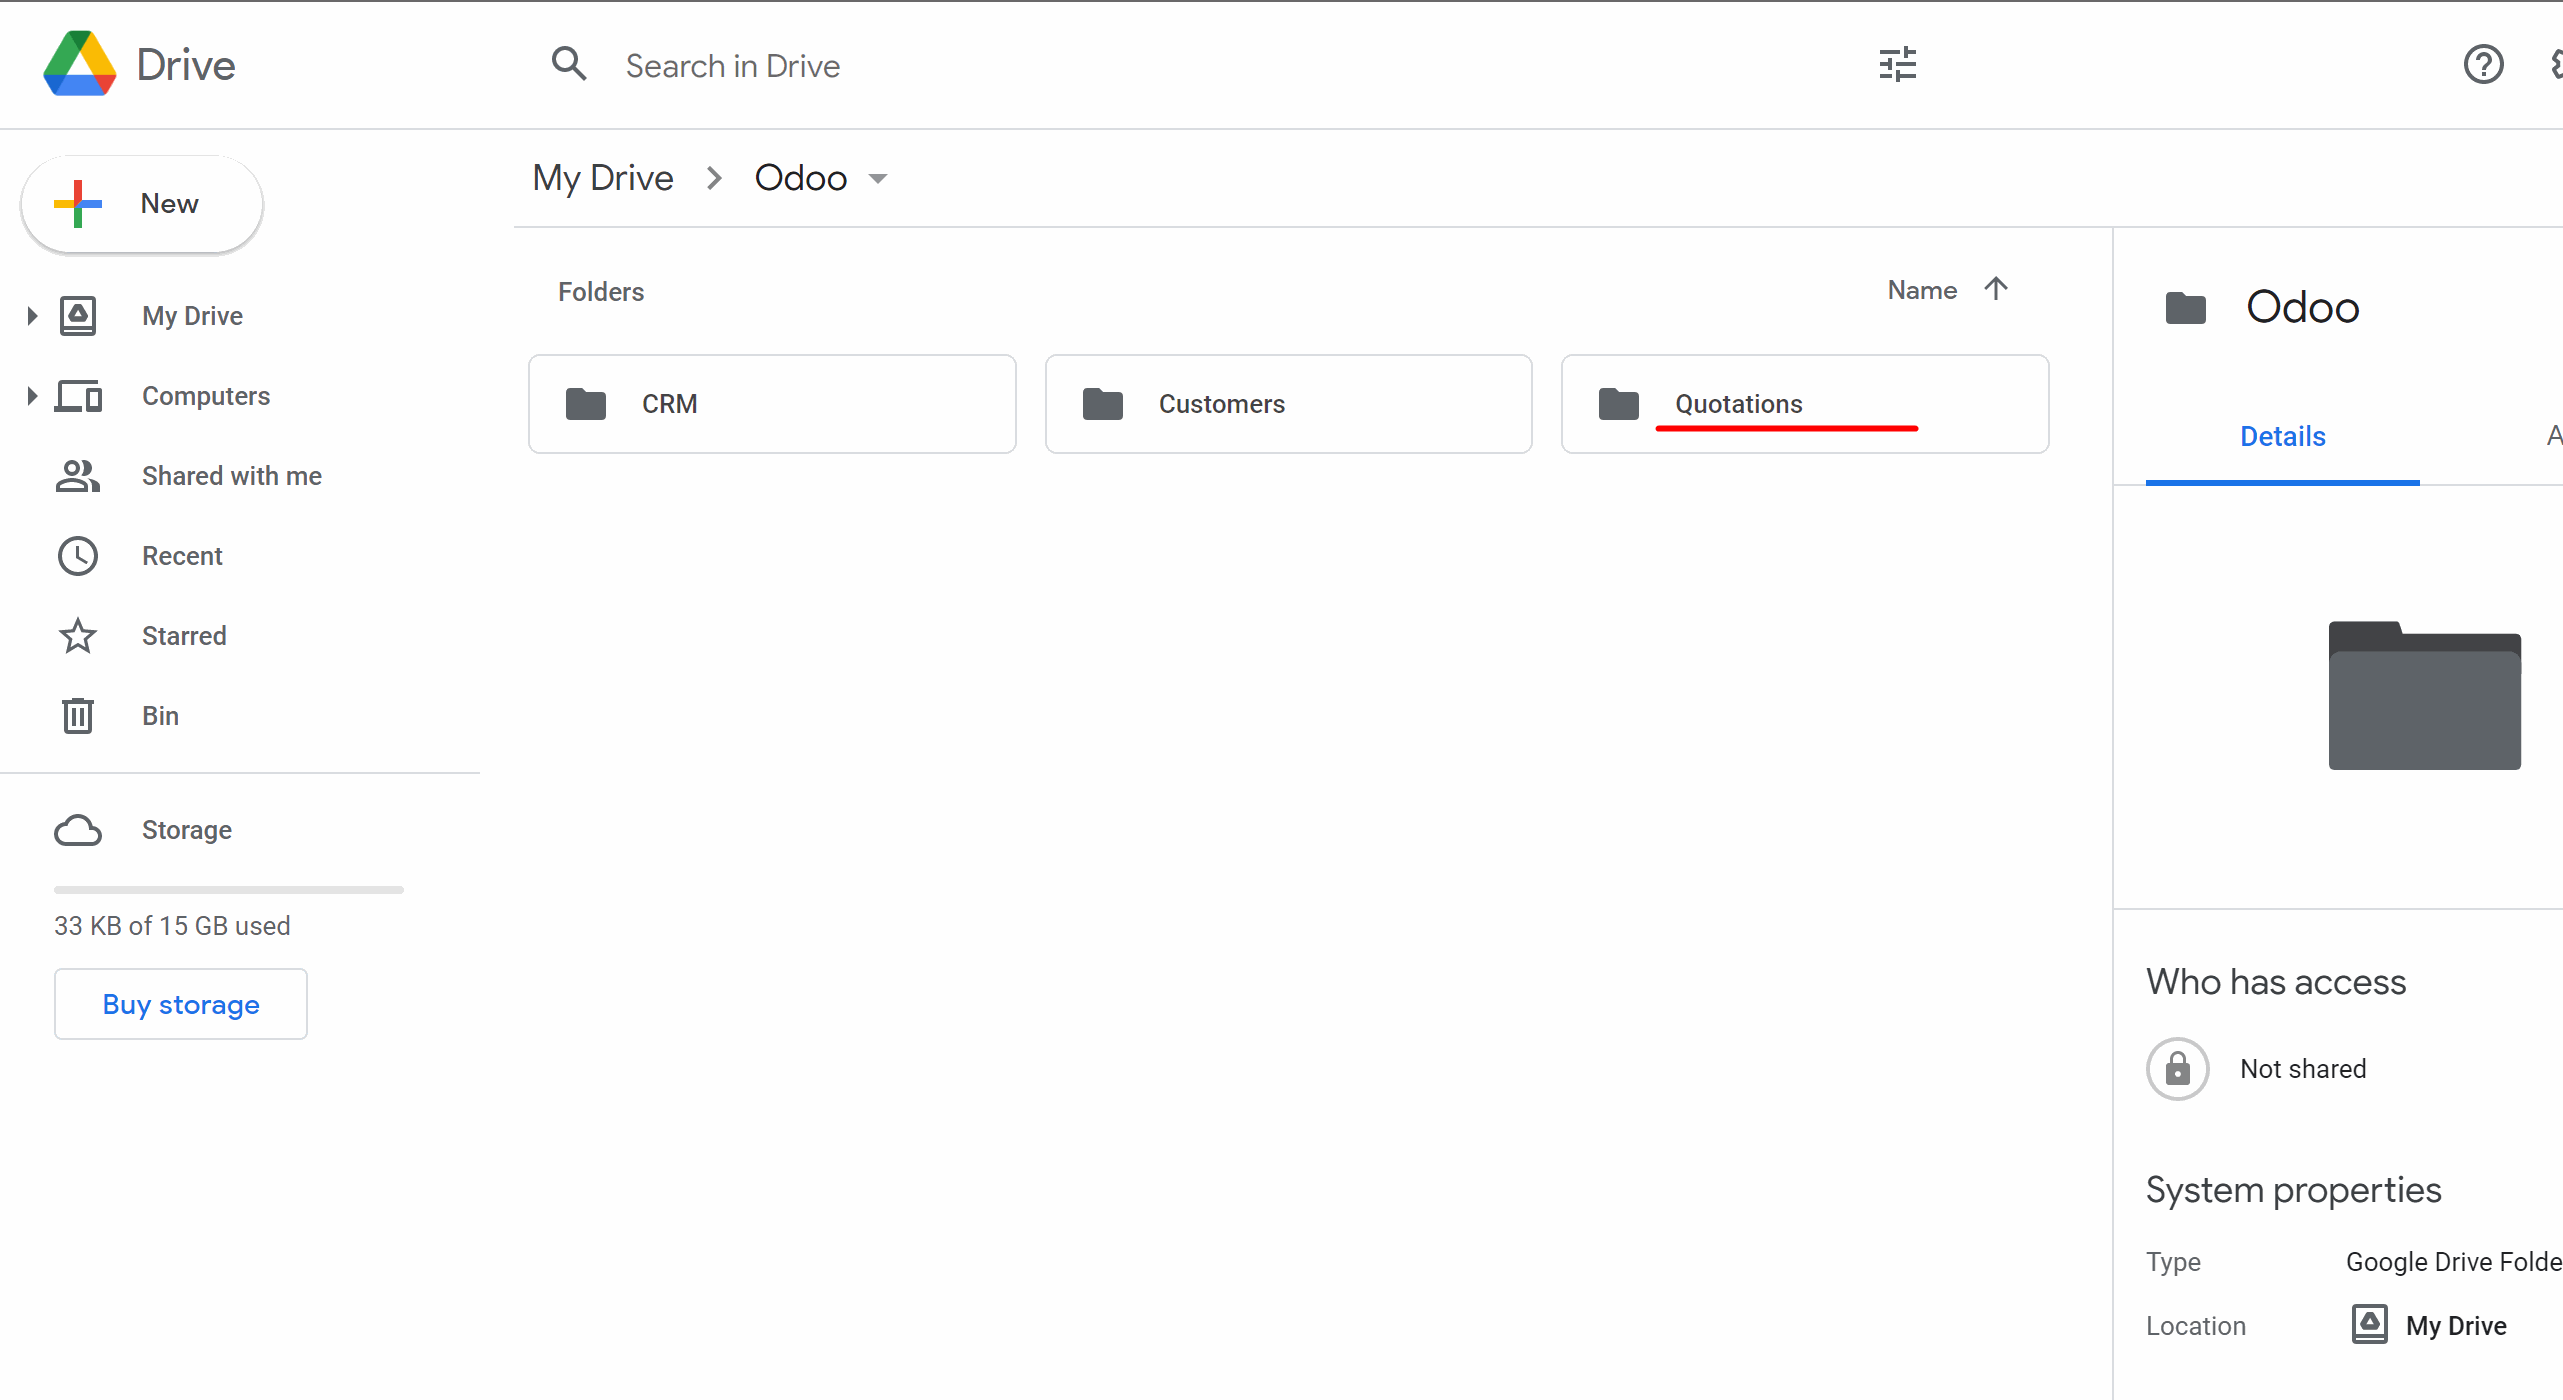Viewport: 2563px width, 1400px height.
Task: Expand the My Drive tree in sidebar
Action: (x=32, y=316)
